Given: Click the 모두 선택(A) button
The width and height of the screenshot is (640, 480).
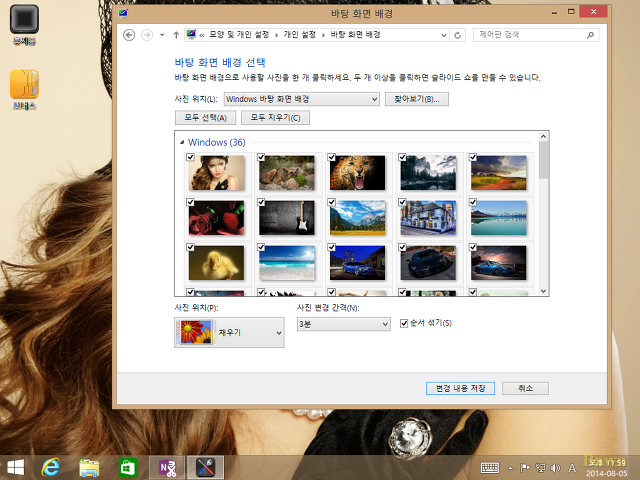Looking at the screenshot, I should coord(205,118).
